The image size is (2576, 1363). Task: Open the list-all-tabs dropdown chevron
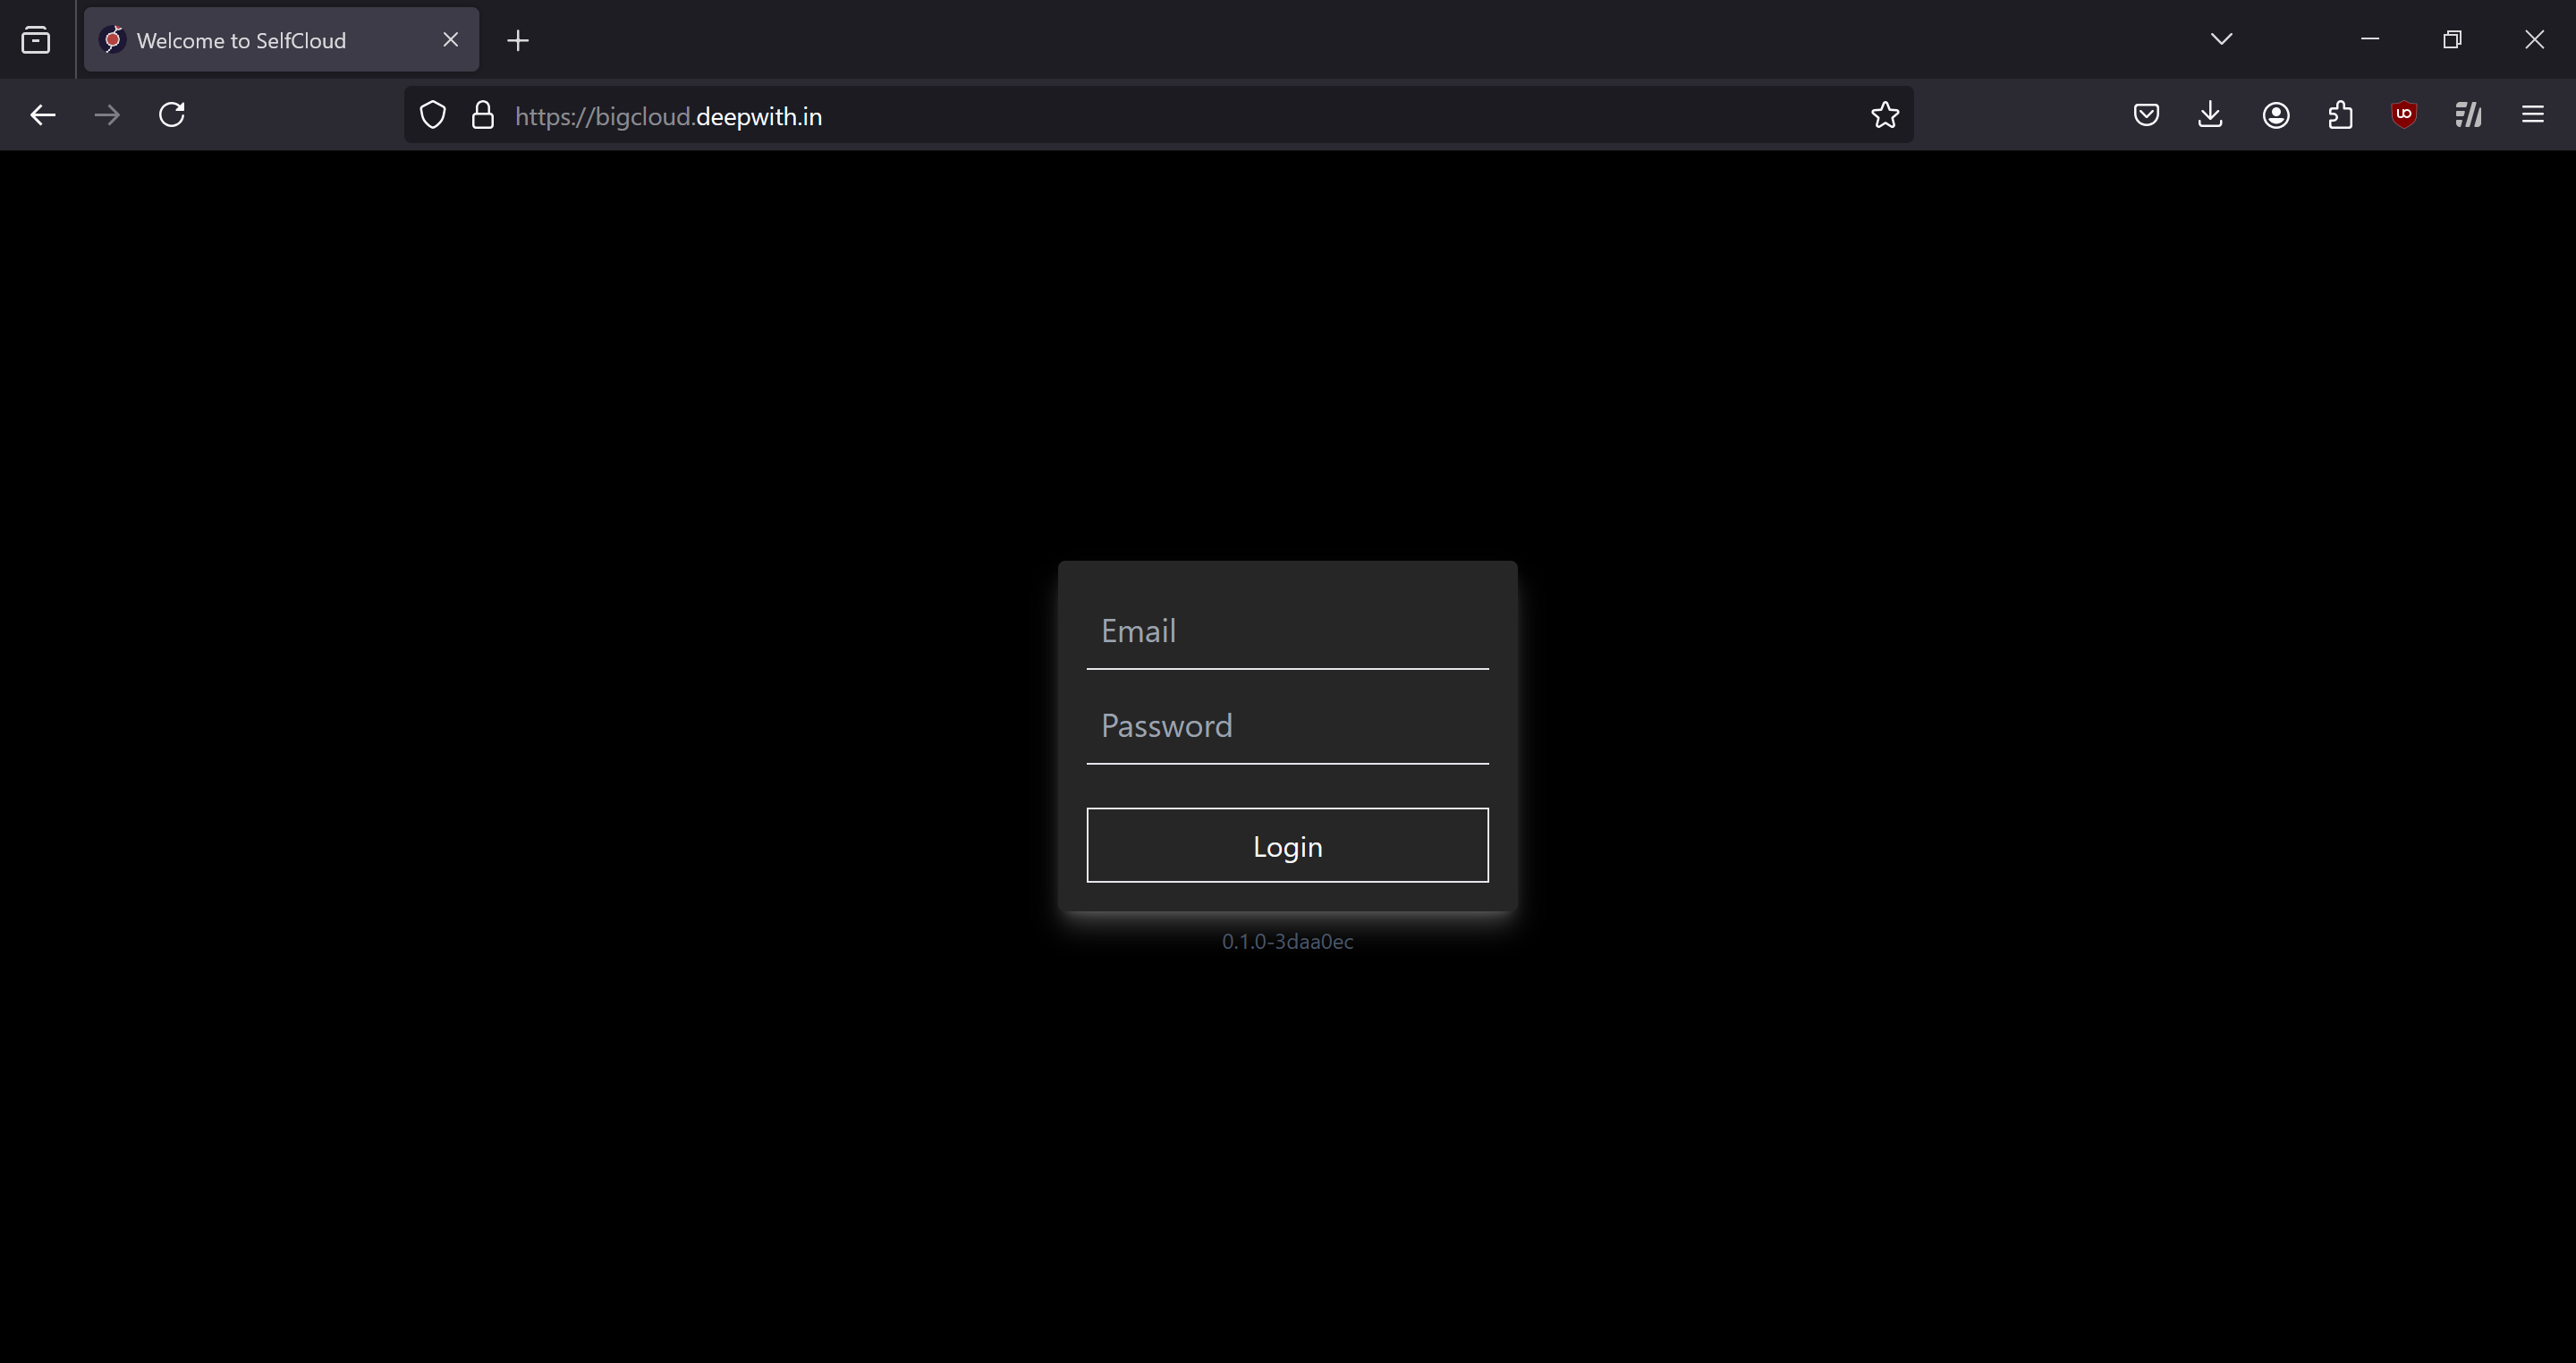2220,39
